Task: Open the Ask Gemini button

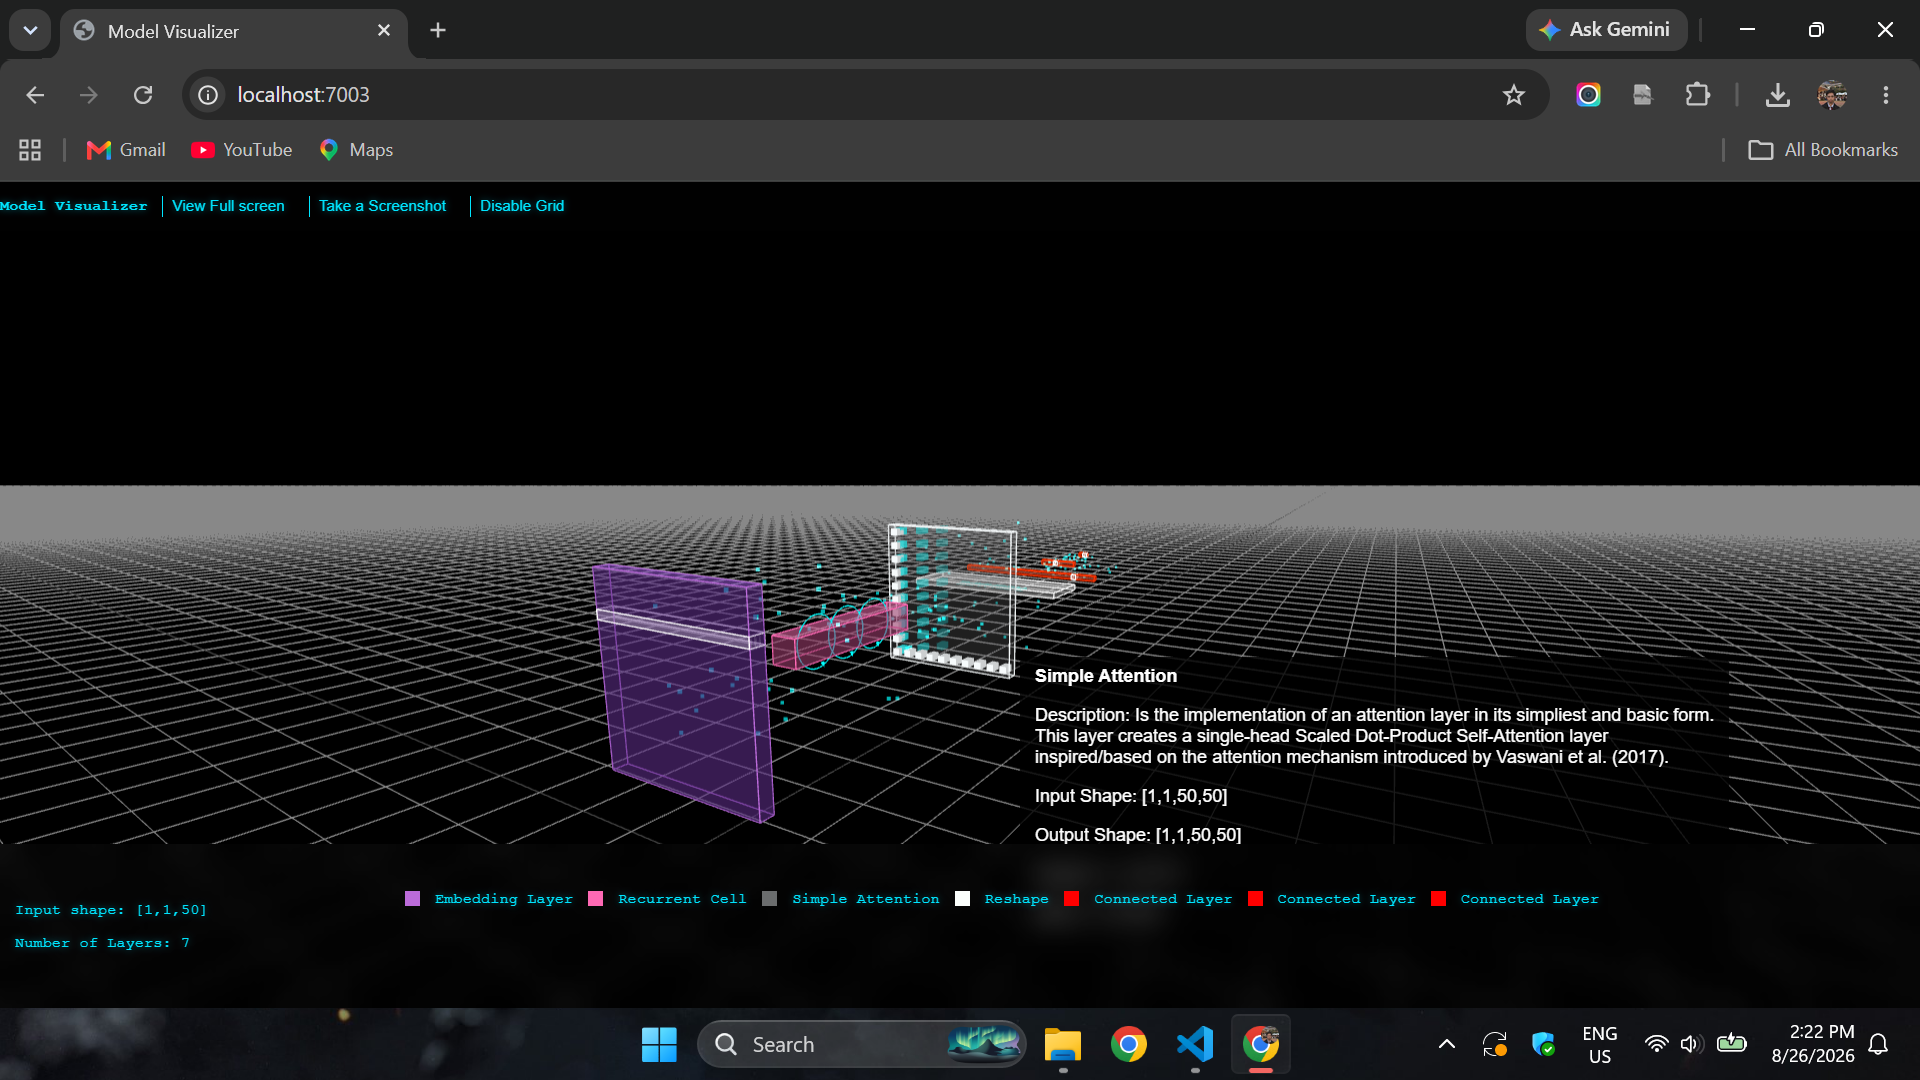Action: tap(1606, 30)
